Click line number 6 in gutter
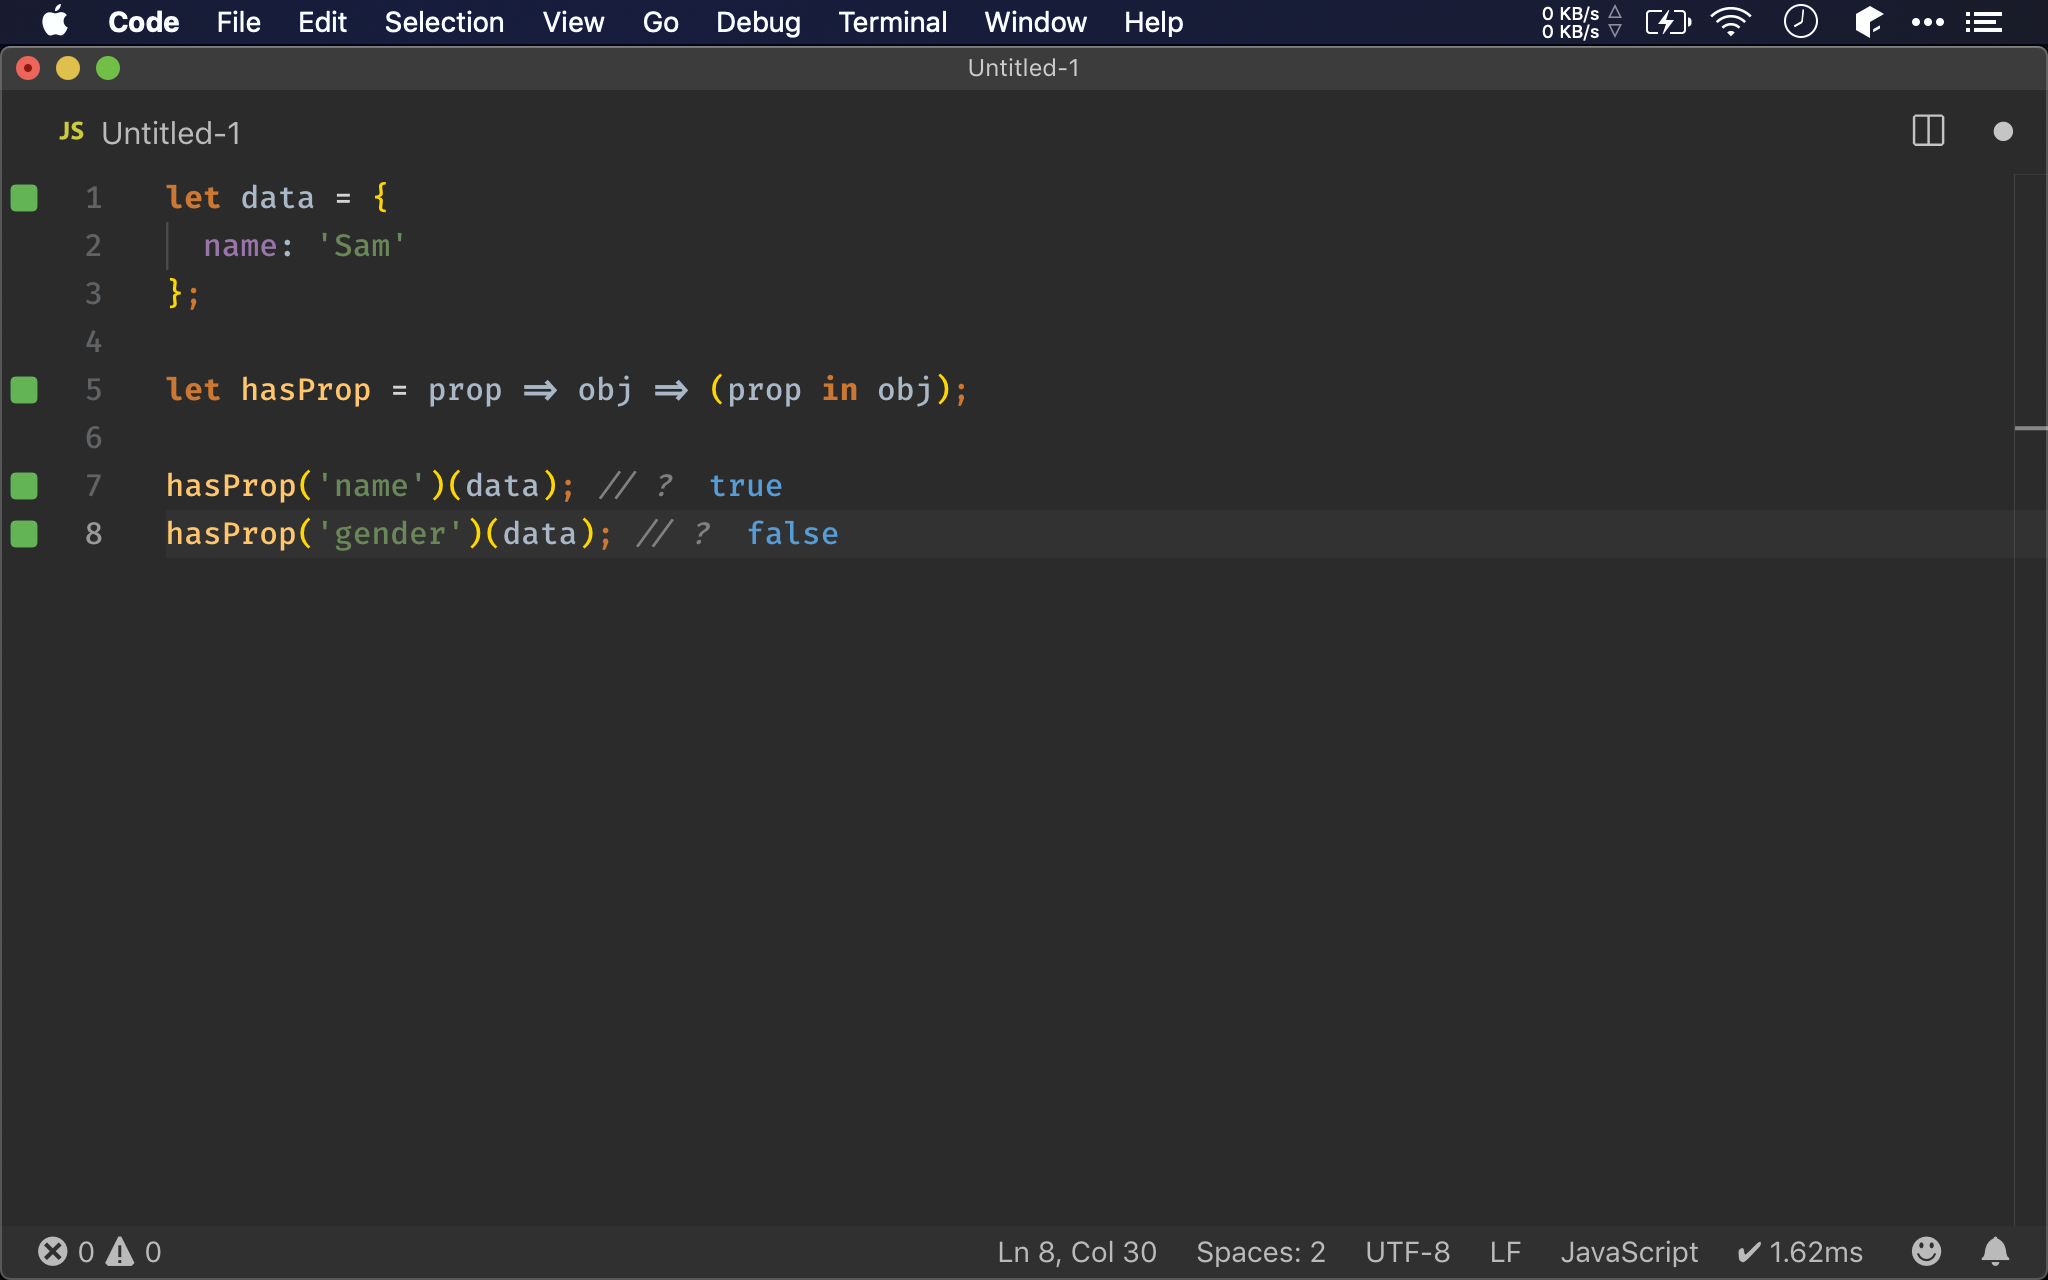The width and height of the screenshot is (2048, 1280). coord(93,438)
